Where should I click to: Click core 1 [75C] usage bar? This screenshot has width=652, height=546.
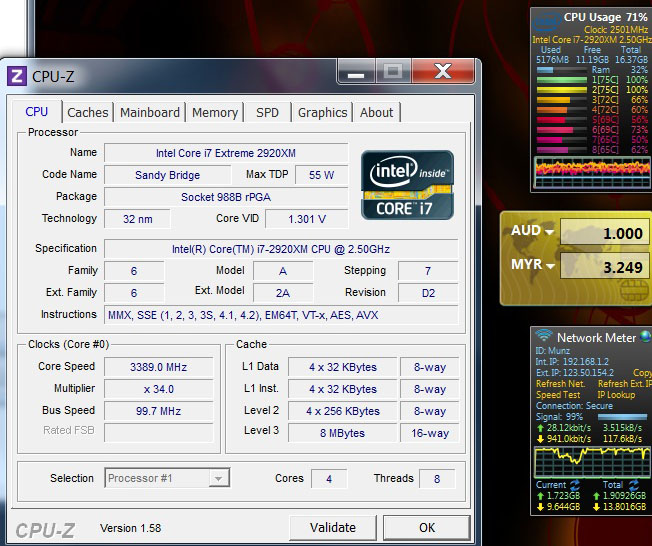[x=562, y=80]
